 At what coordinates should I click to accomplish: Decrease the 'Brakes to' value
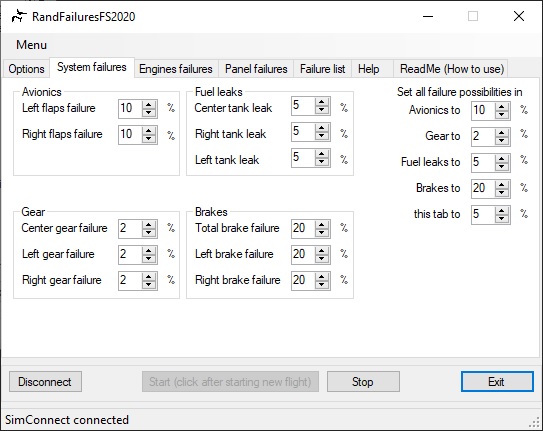[x=501, y=193]
